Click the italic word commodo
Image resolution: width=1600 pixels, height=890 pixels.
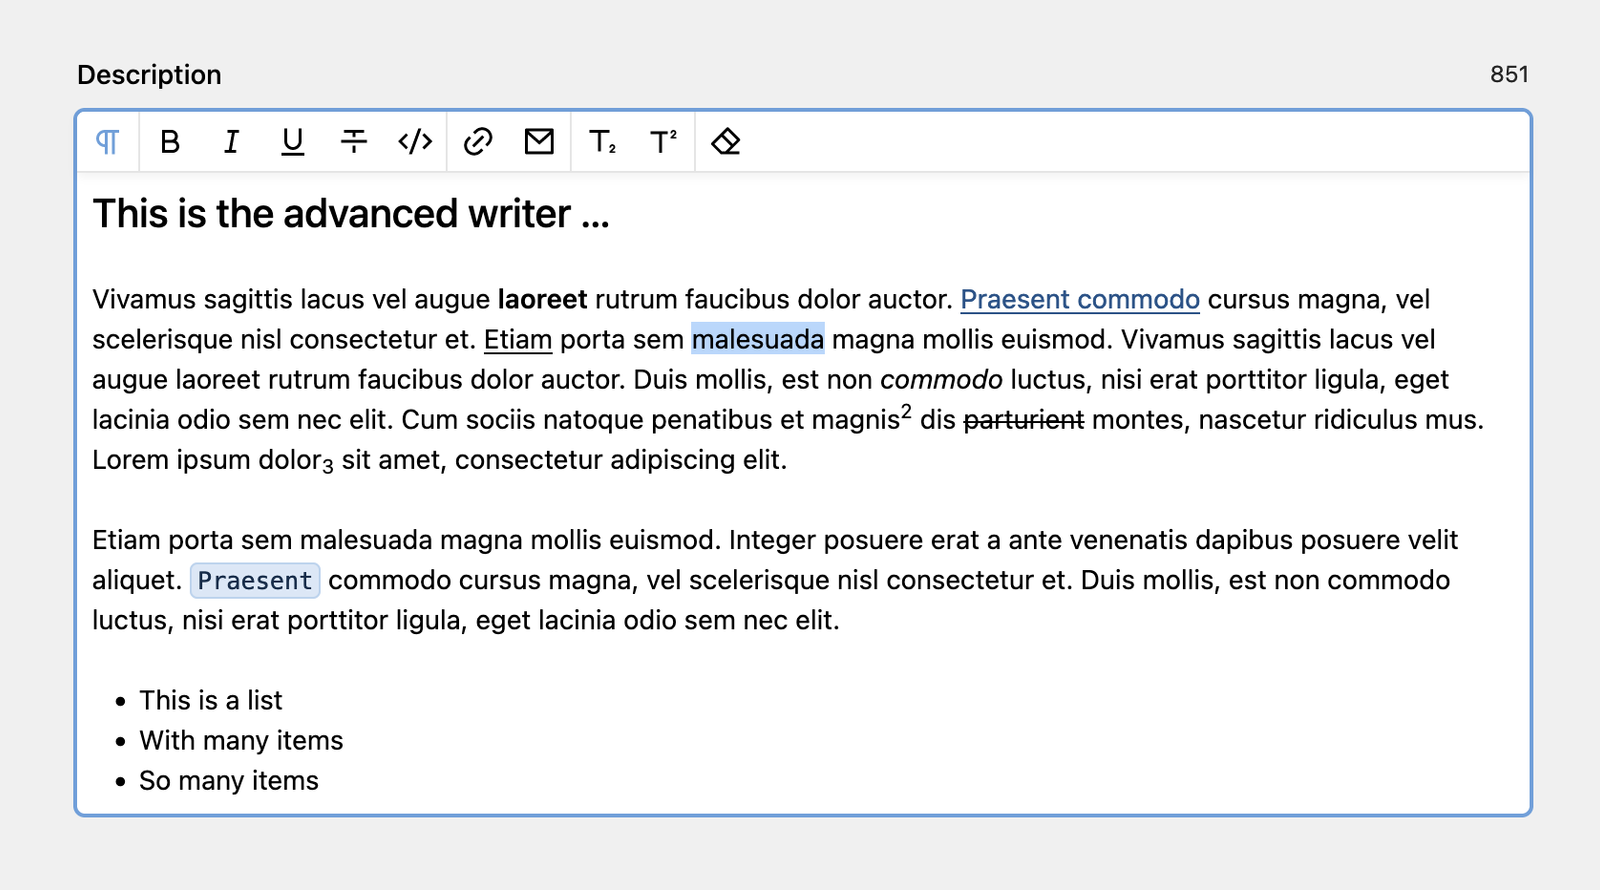[x=941, y=380]
